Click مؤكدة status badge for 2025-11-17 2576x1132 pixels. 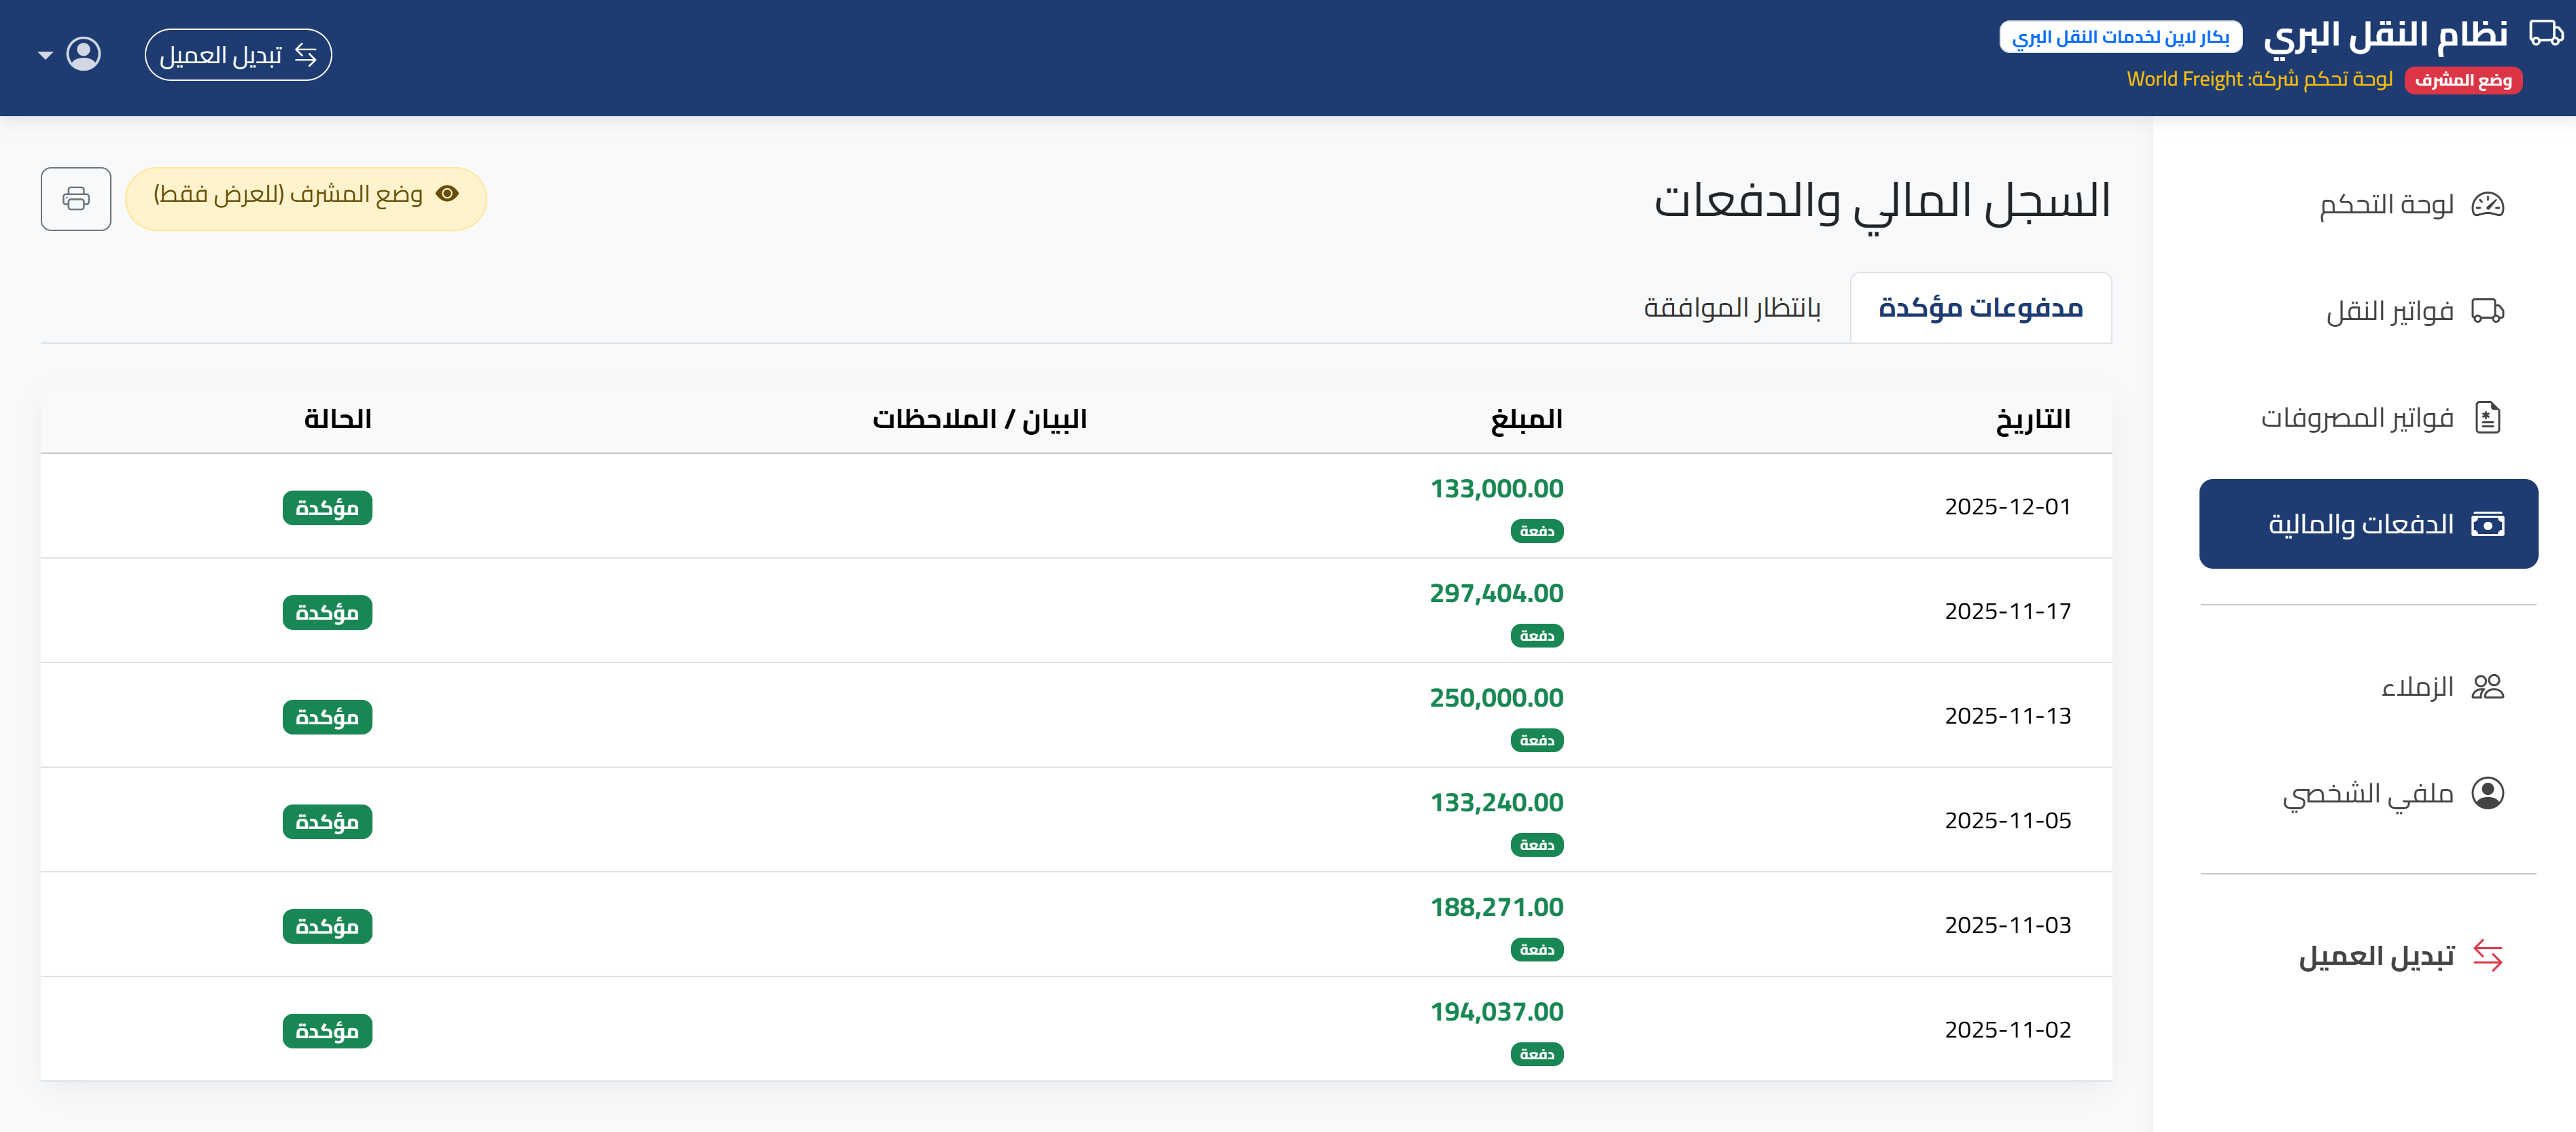(327, 612)
